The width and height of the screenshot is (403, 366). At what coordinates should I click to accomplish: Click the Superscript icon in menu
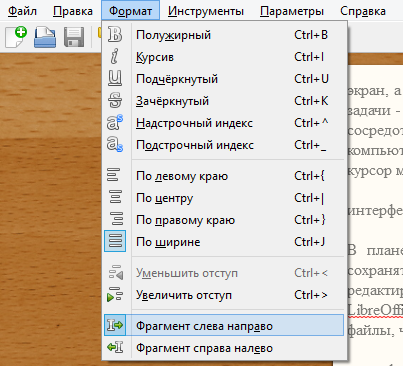point(115,123)
